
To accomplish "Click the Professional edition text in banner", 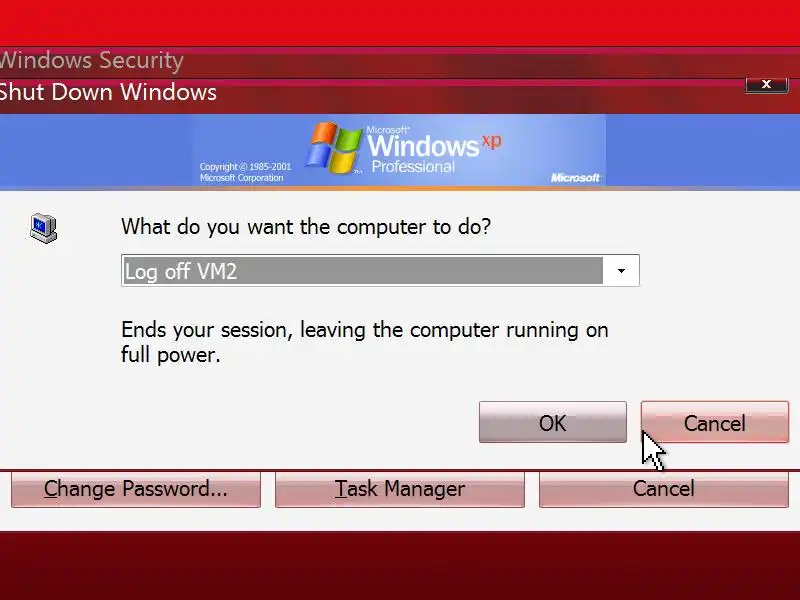I will 413,166.
